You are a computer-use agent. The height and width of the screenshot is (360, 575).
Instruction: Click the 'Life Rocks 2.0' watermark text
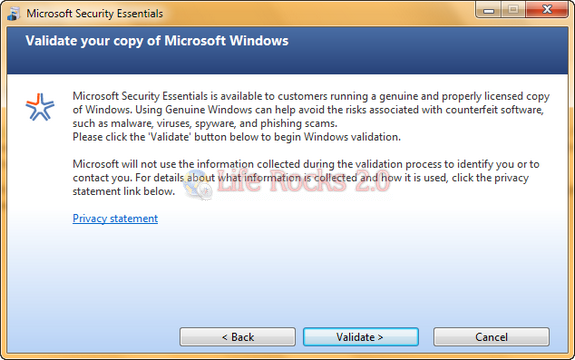click(x=303, y=181)
